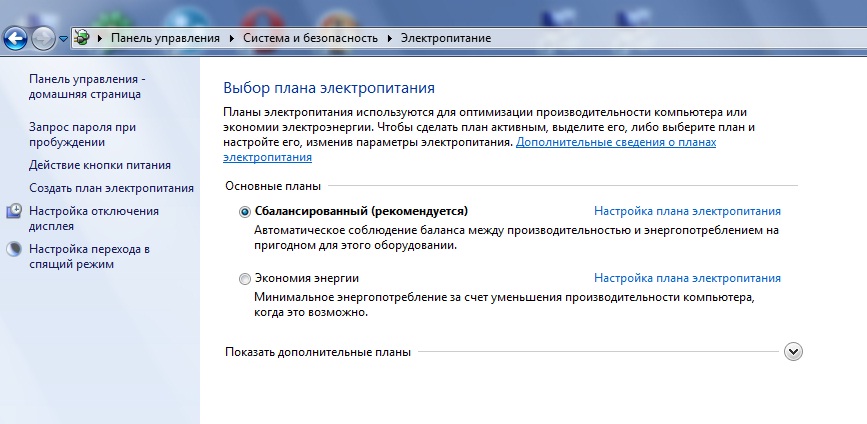Click the Электропитание breadcrumb
This screenshot has width=867, height=424.
pos(446,38)
